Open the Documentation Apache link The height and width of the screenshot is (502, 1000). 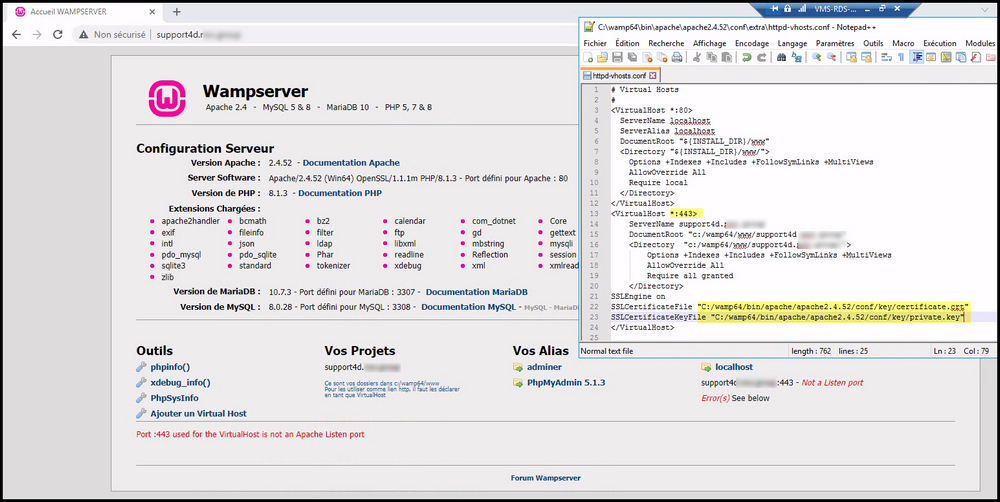[x=351, y=163]
